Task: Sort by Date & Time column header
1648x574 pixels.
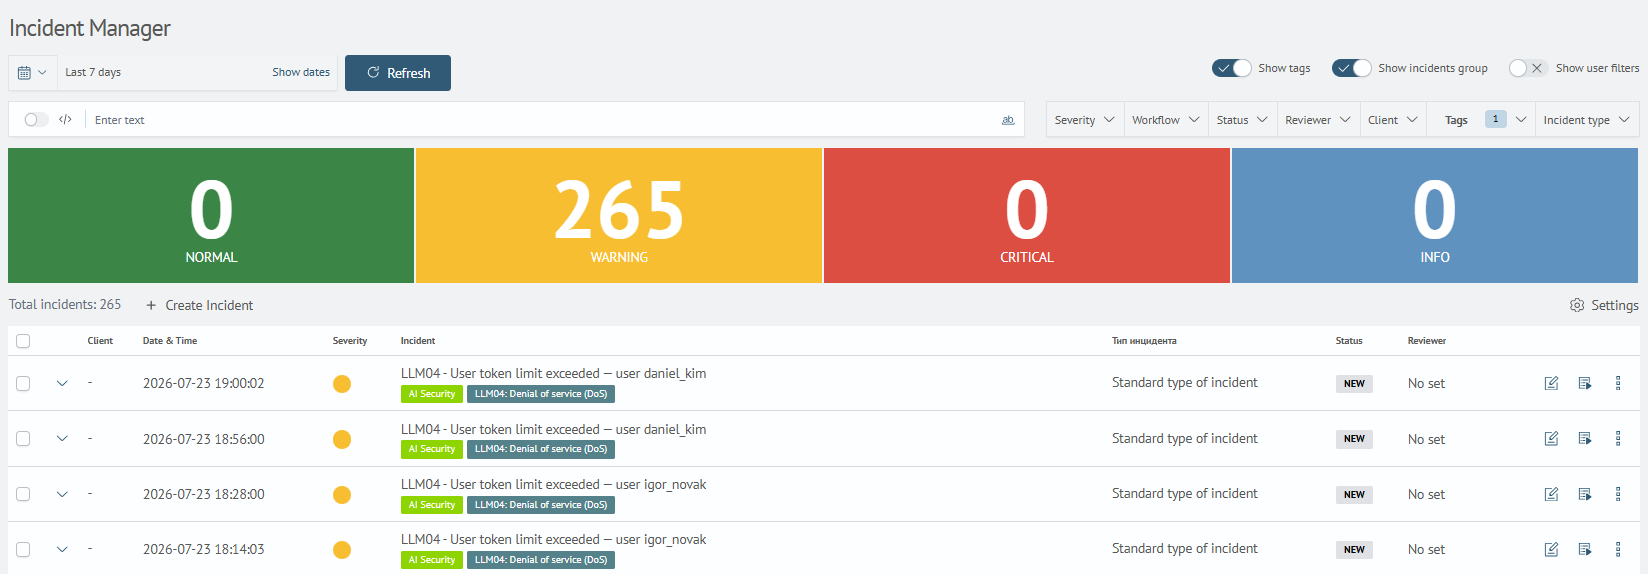Action: [x=170, y=341]
